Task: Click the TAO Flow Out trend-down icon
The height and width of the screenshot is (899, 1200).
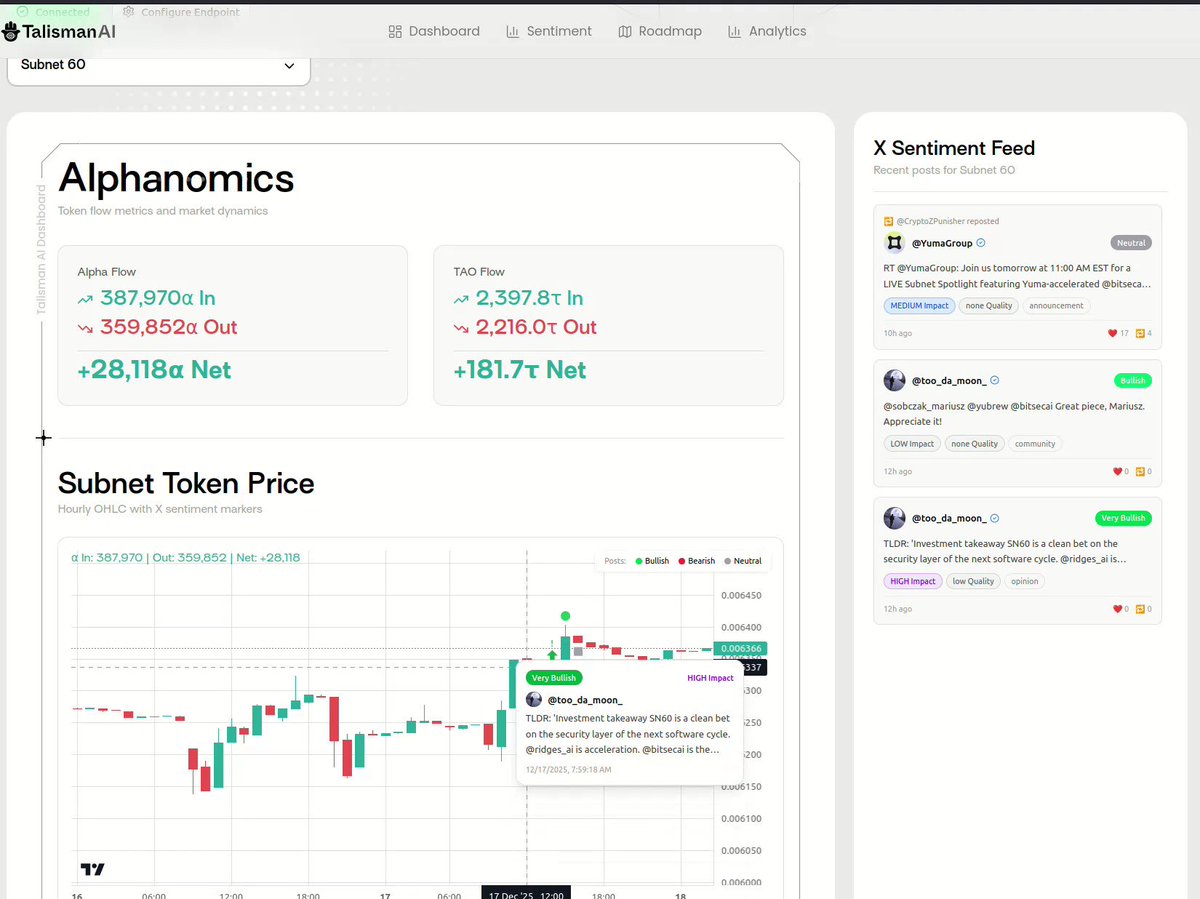Action: coord(461,328)
